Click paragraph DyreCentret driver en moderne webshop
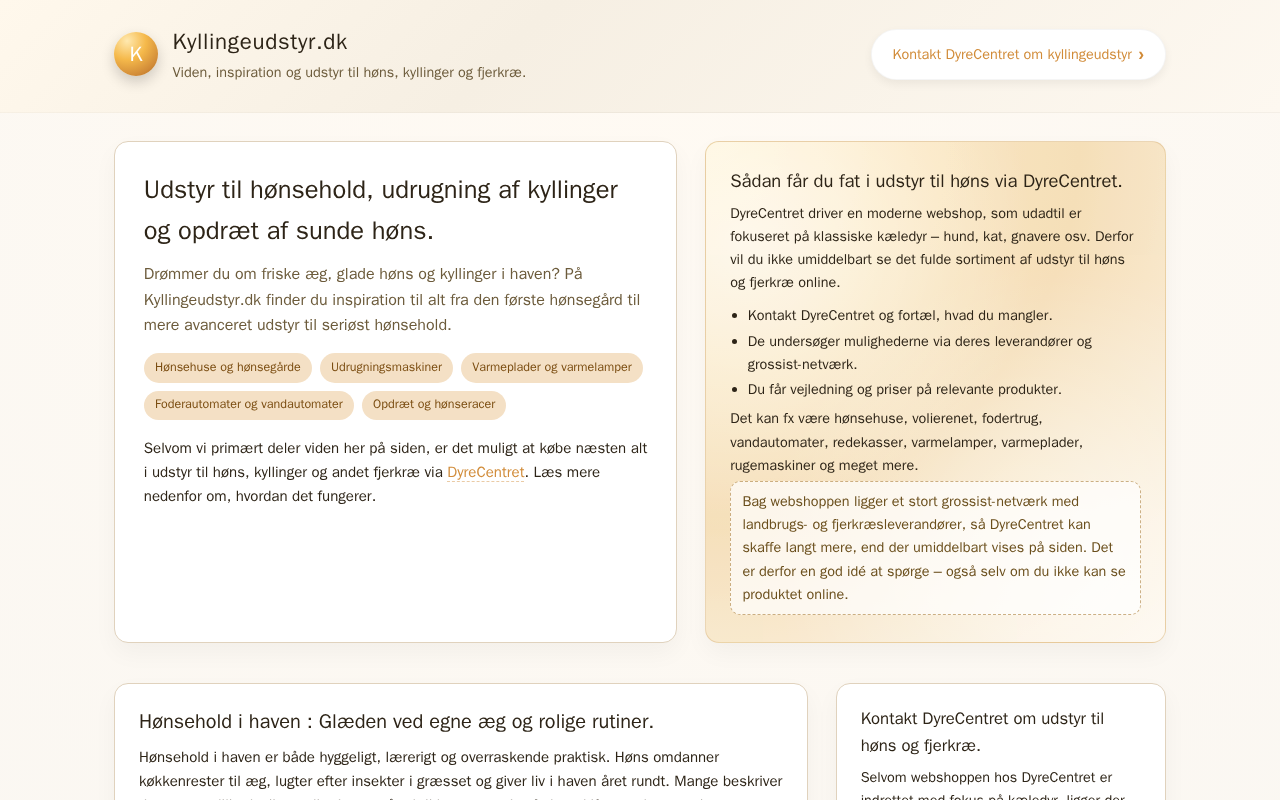Image resolution: width=1280 pixels, height=800 pixels. pyautogui.click(x=932, y=248)
